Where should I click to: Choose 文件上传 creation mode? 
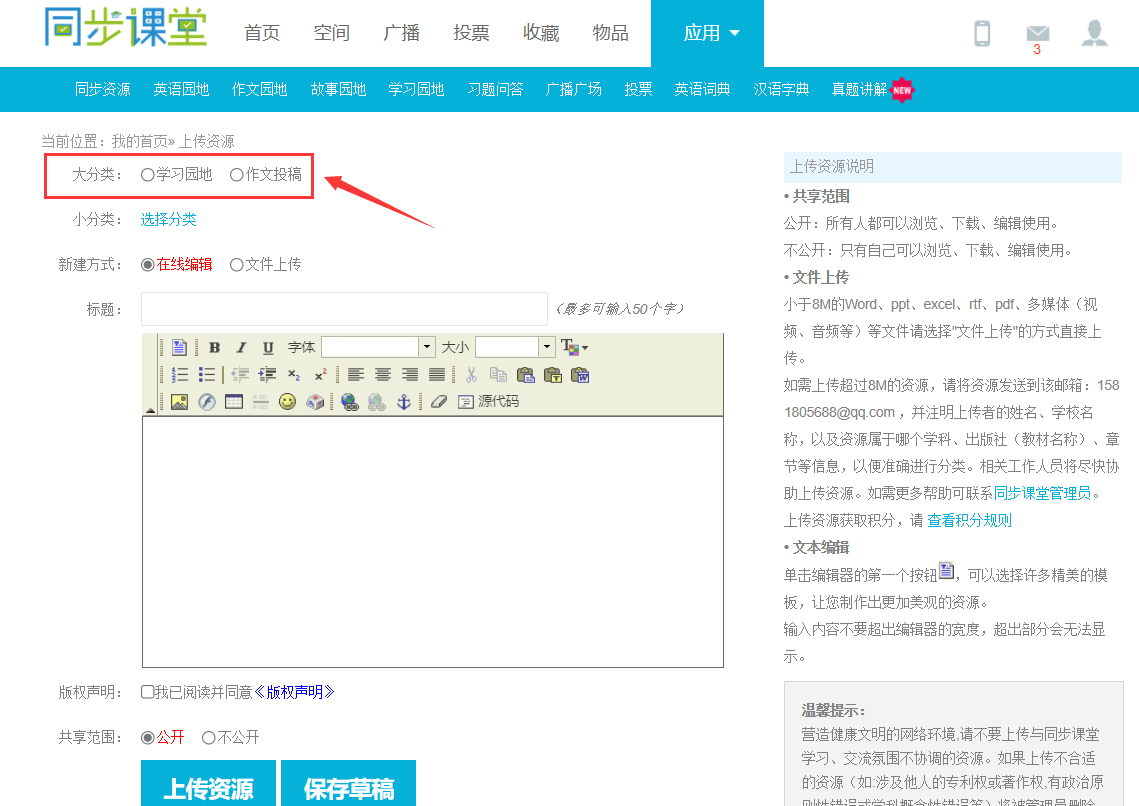point(236,265)
